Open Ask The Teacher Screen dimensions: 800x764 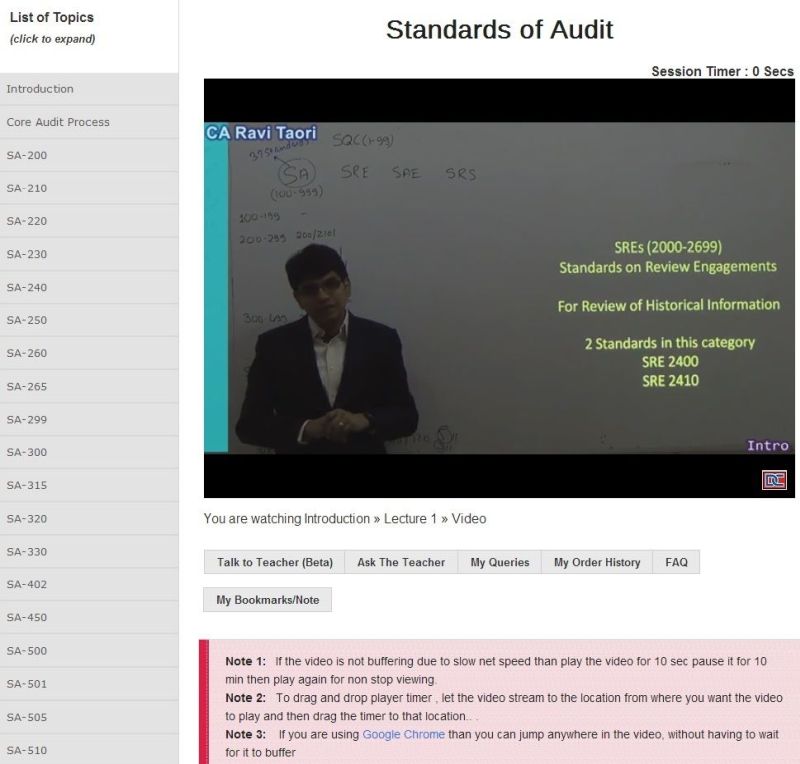pyautogui.click(x=401, y=562)
